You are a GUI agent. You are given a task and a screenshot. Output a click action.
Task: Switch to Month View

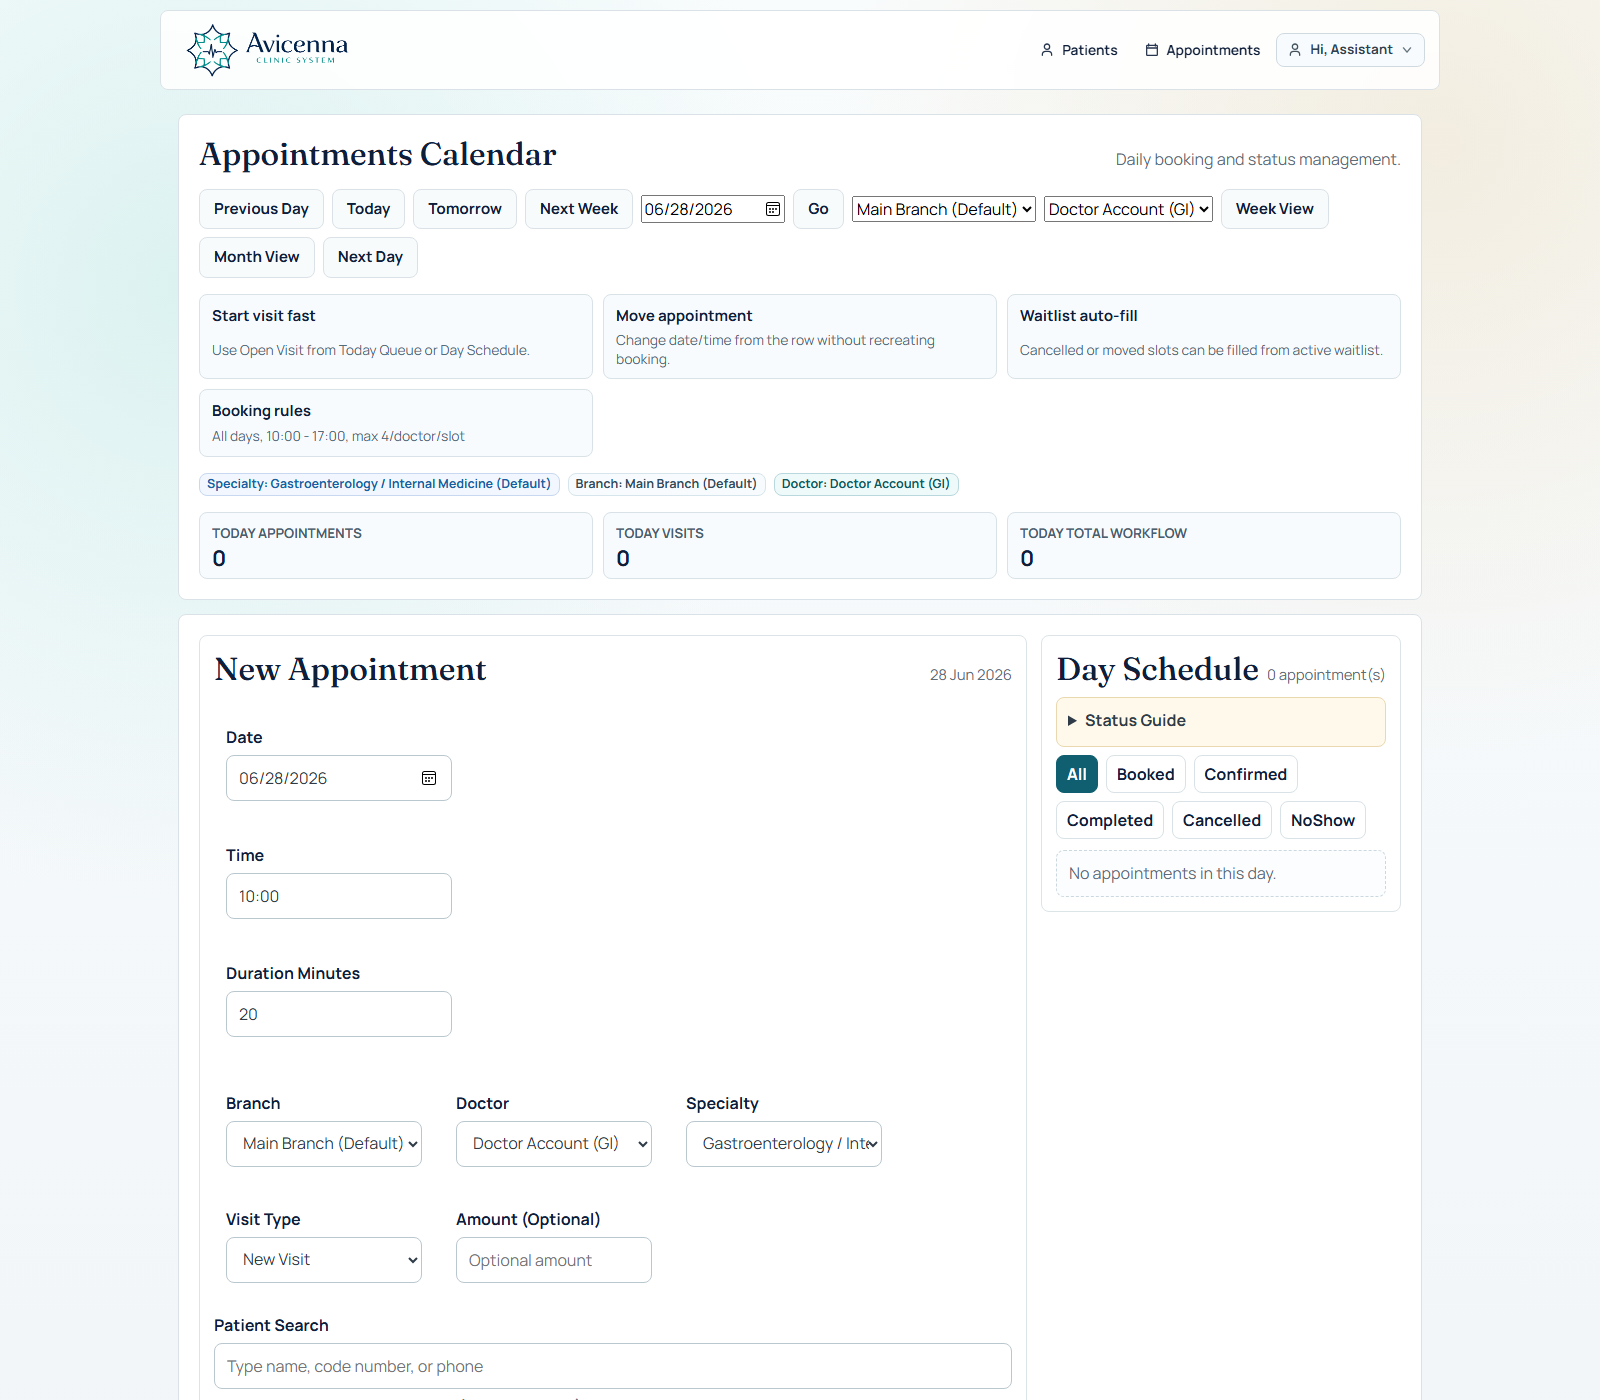257,257
